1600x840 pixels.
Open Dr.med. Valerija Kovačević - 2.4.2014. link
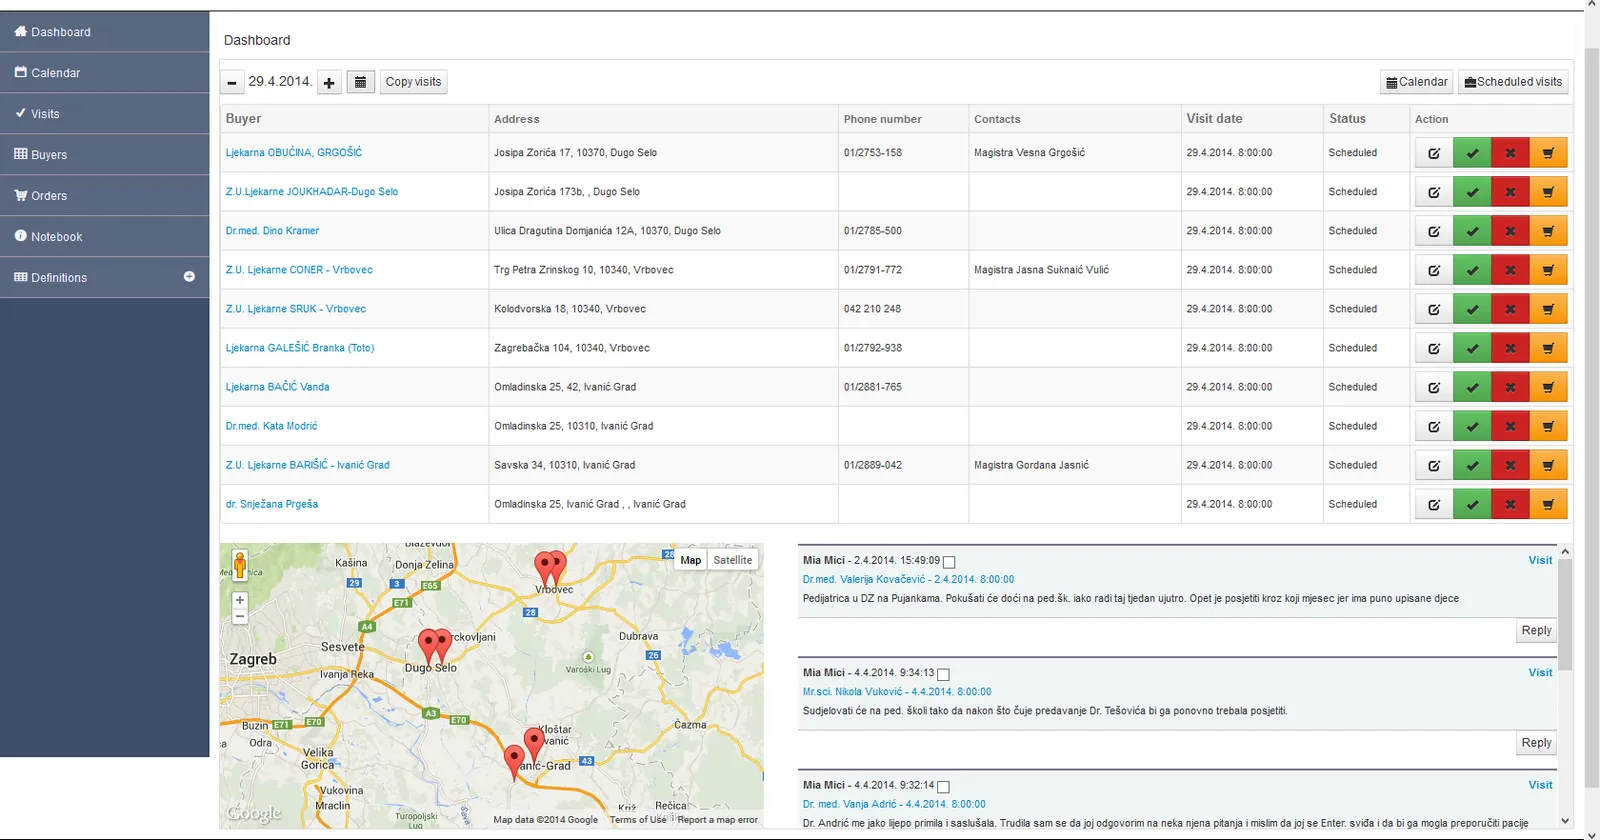908,579
